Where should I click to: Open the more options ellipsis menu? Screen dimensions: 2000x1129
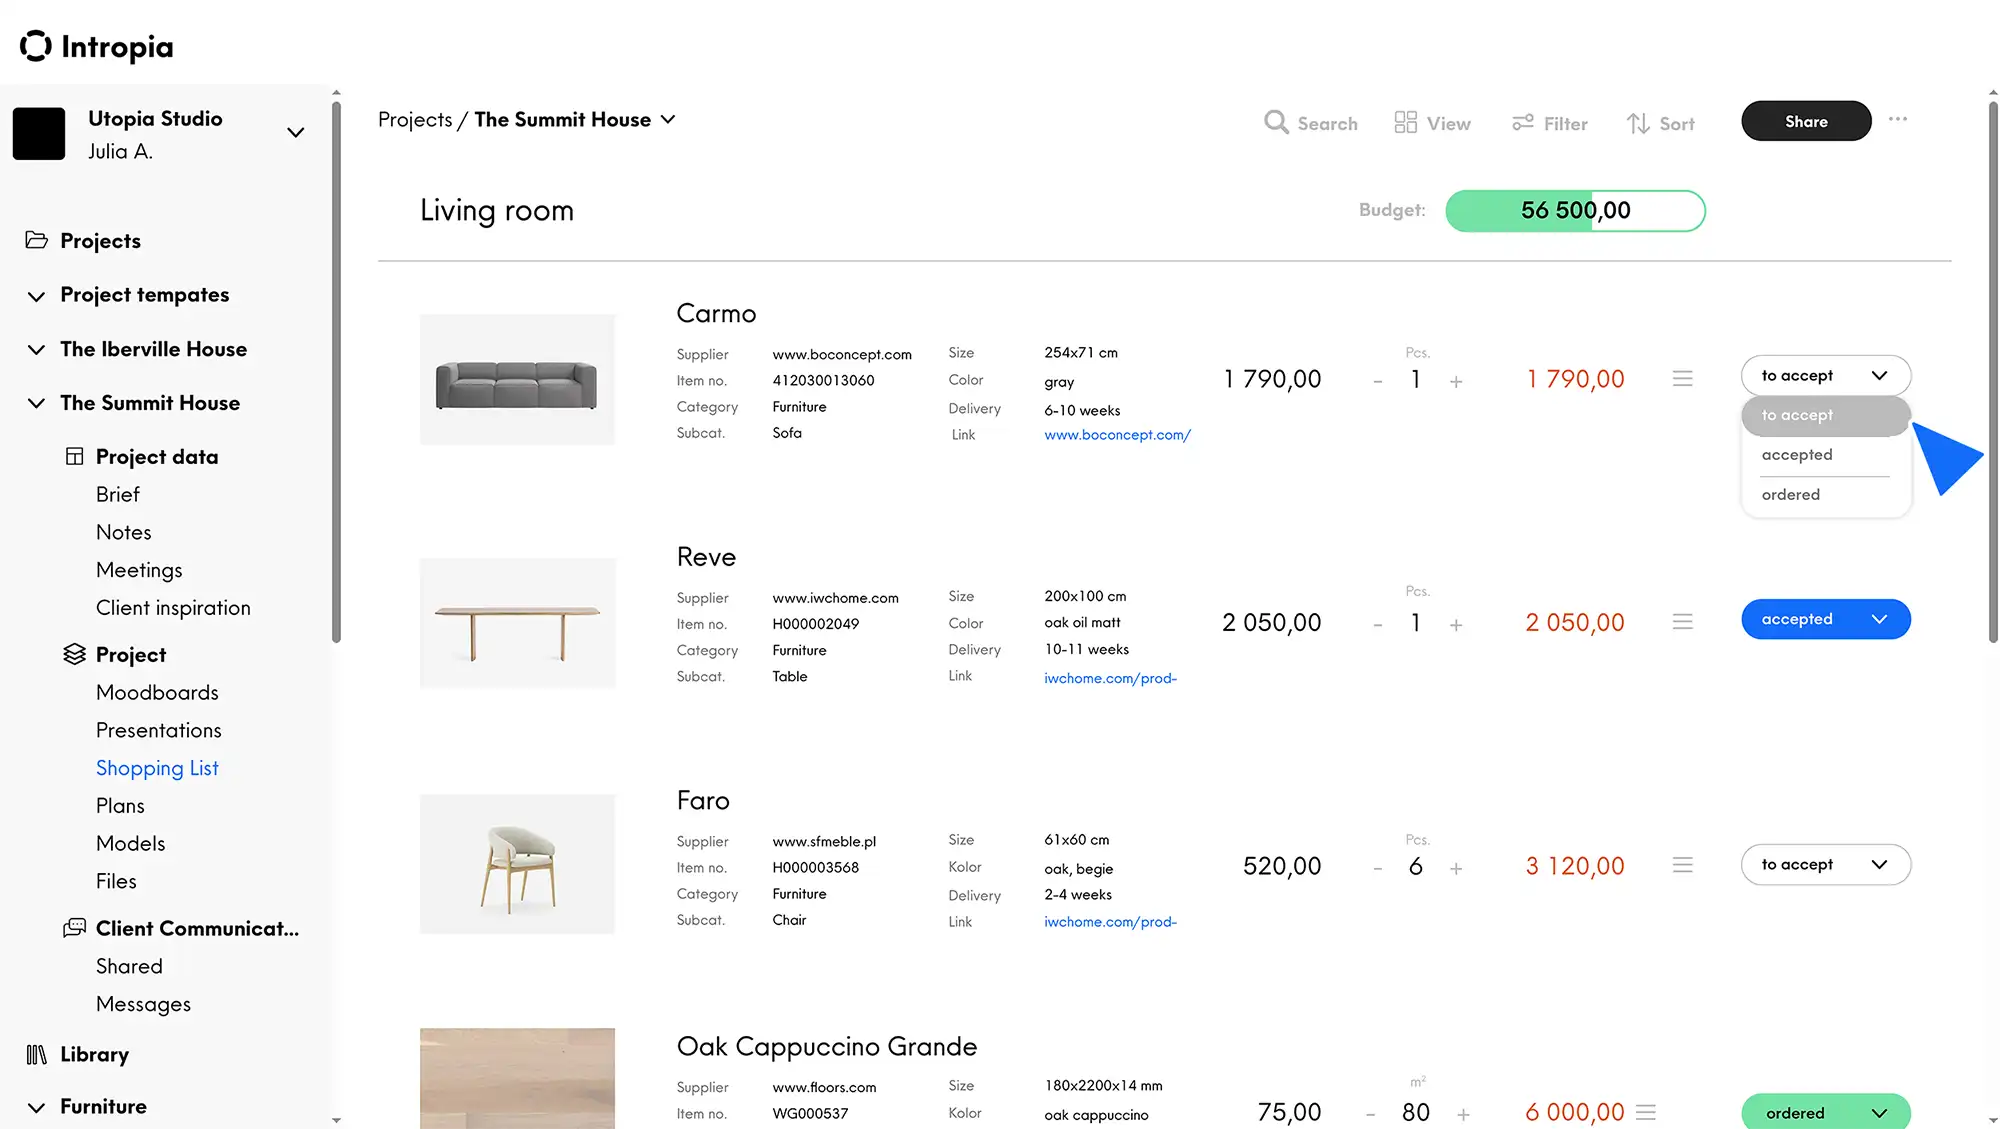click(1897, 119)
